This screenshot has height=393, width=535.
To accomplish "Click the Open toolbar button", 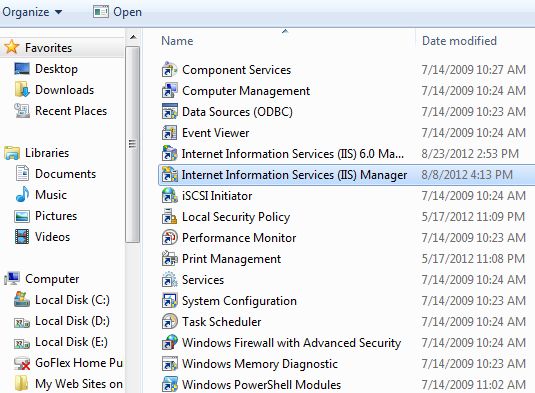I will [117, 12].
